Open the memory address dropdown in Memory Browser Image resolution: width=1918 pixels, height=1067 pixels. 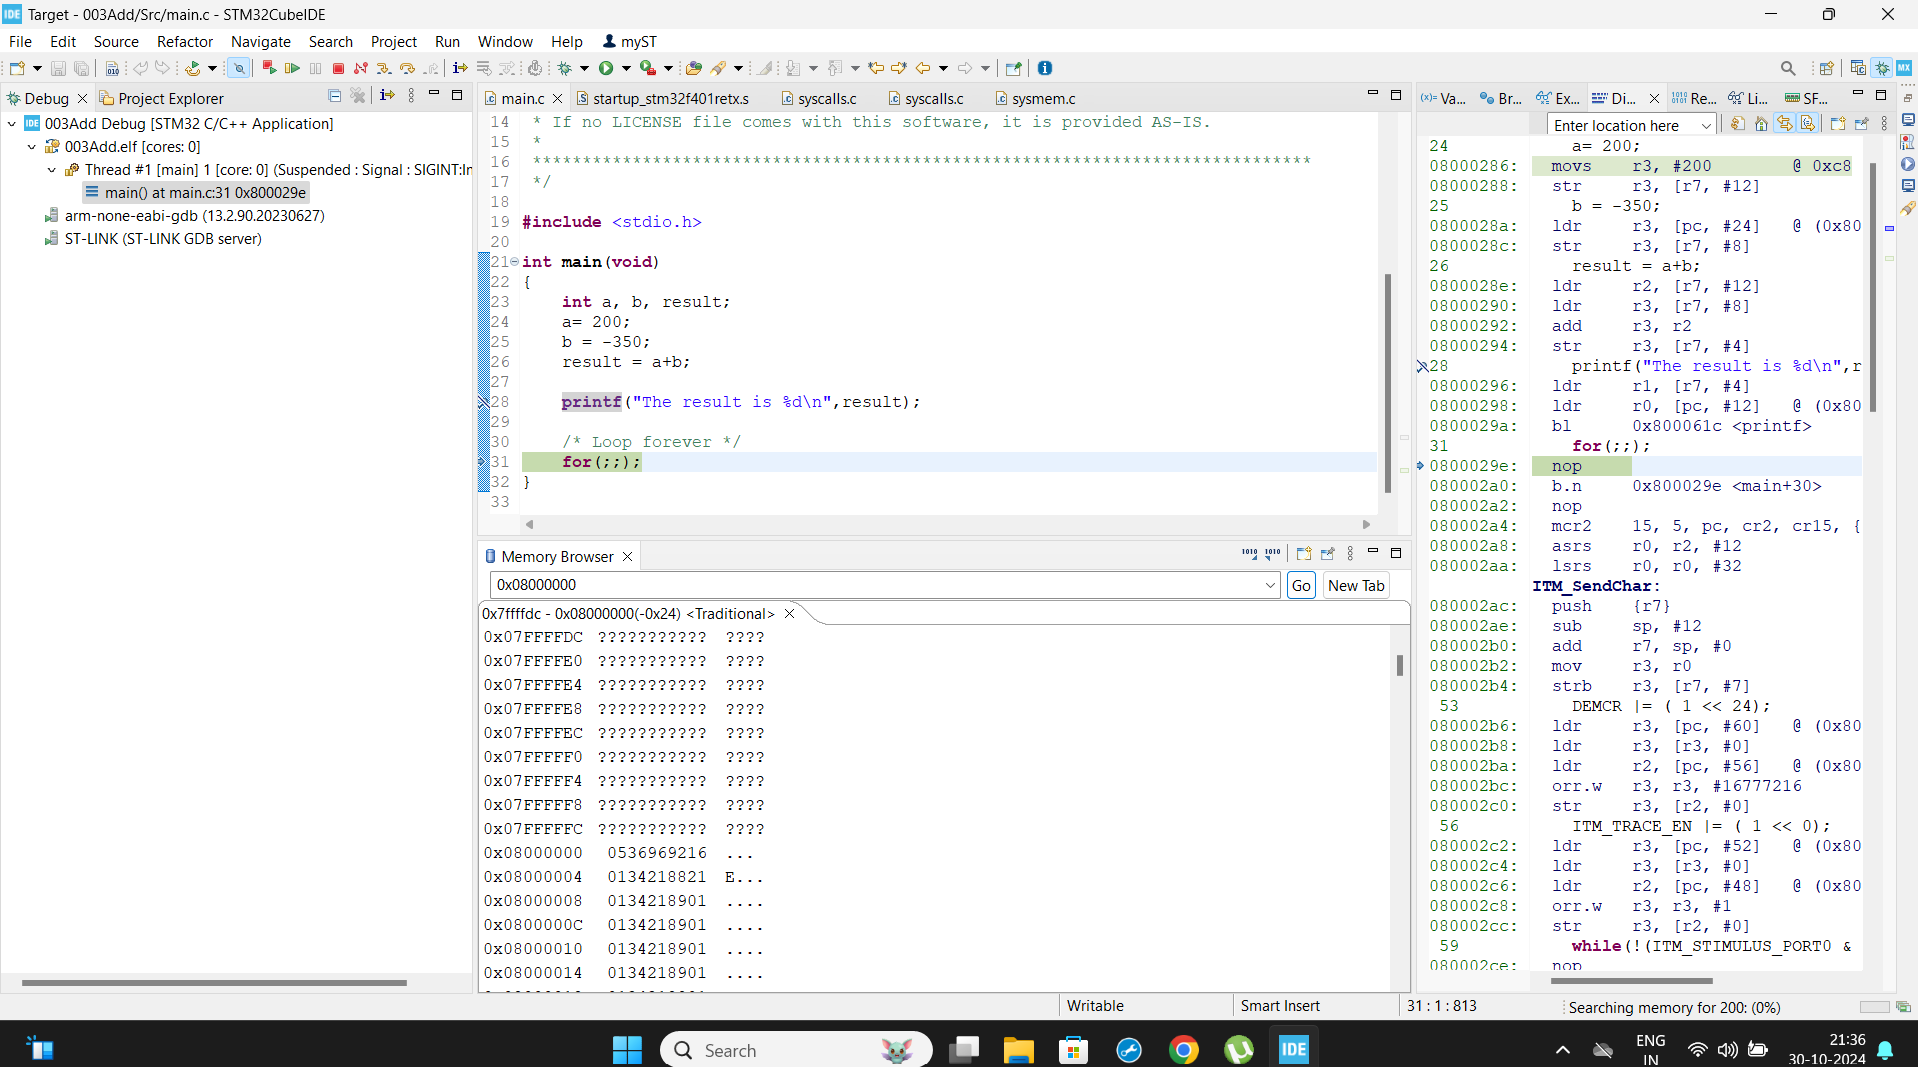click(x=1271, y=585)
